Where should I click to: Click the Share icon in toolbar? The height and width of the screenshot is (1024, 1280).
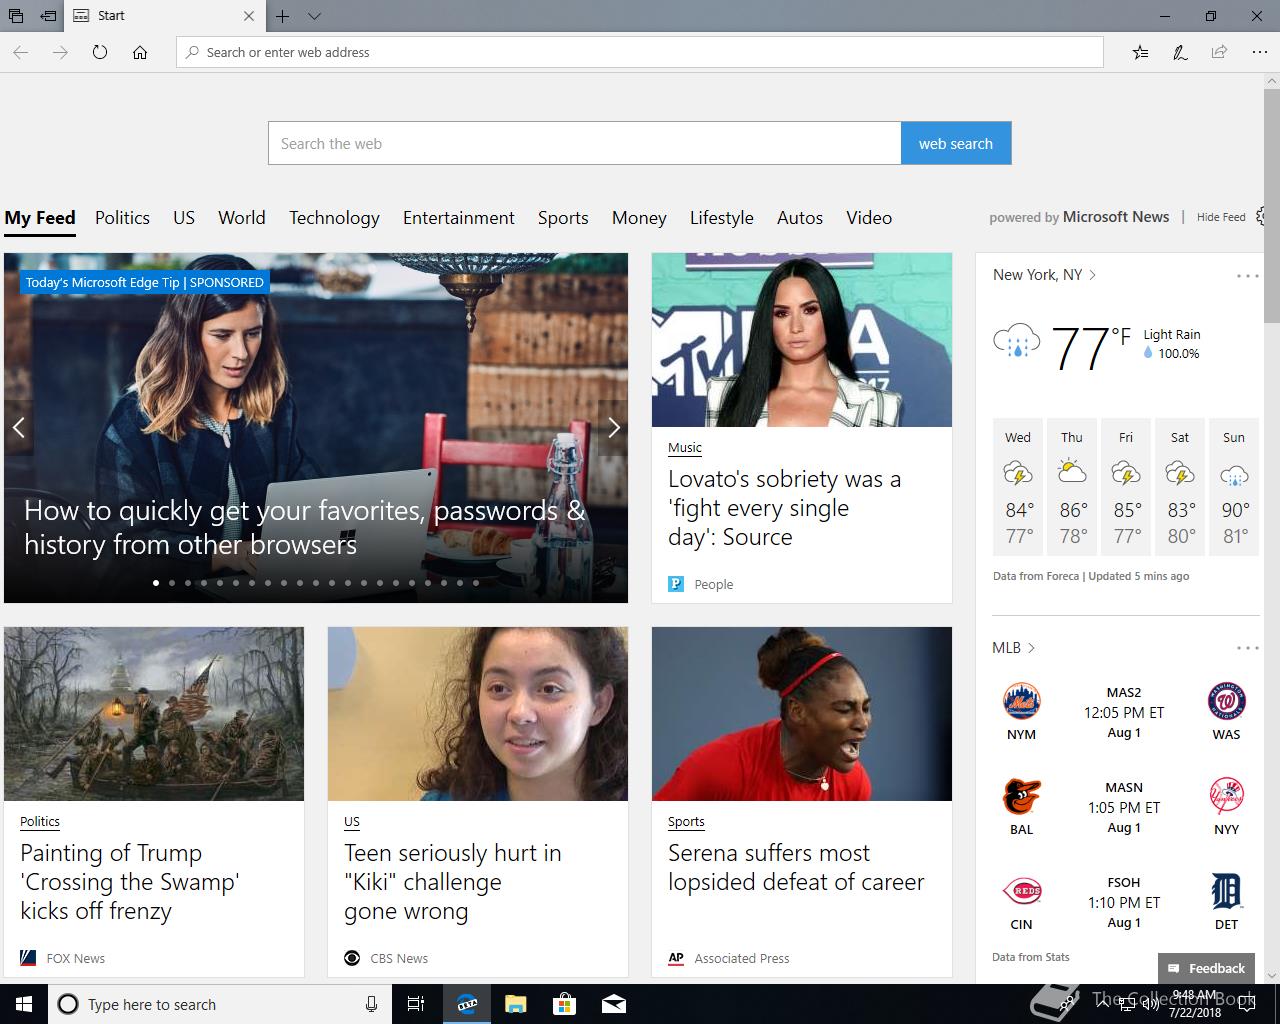(x=1219, y=52)
